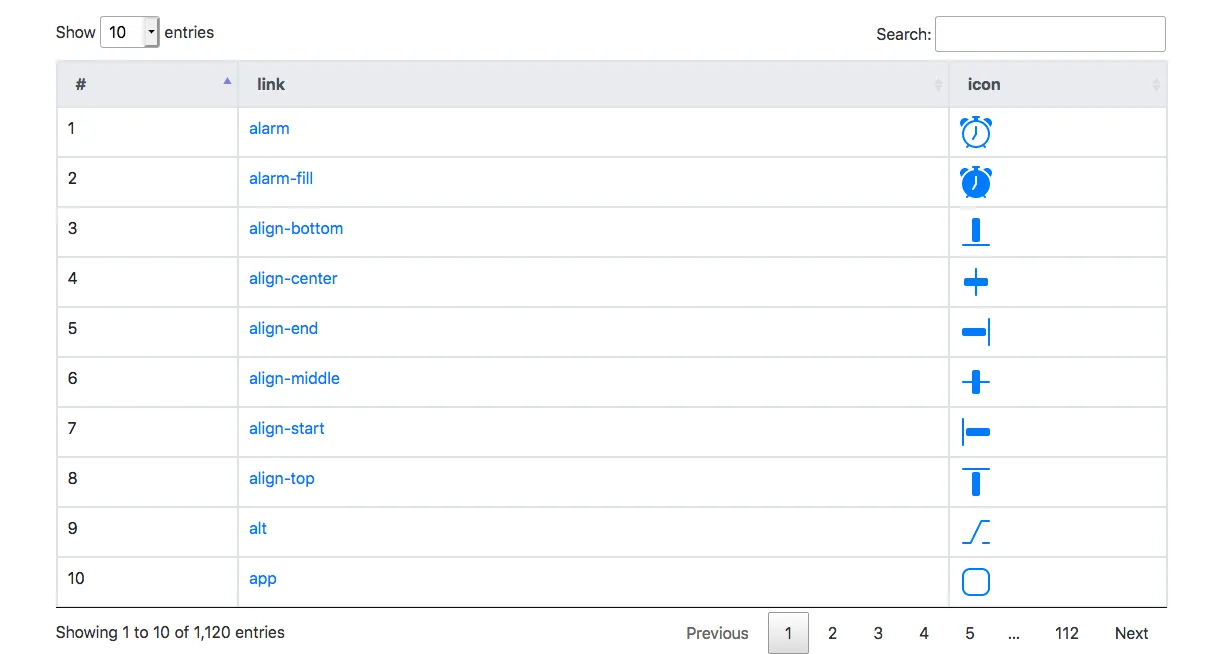Open the alarm-fill link
This screenshot has height=654, width=1214.
[281, 179]
